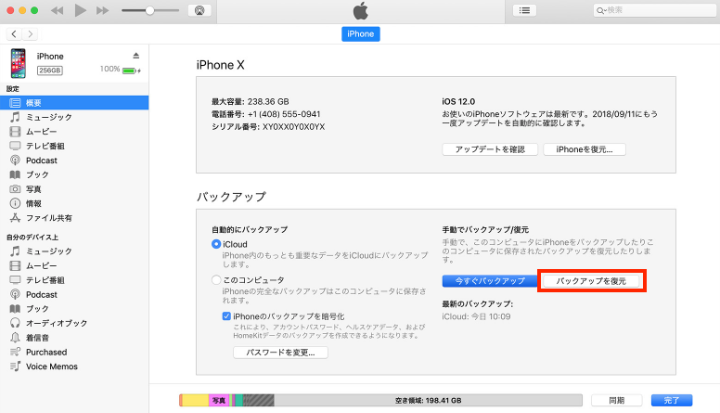The image size is (720, 413).
Task: Click the バックアップを復元 button
Action: tap(591, 281)
